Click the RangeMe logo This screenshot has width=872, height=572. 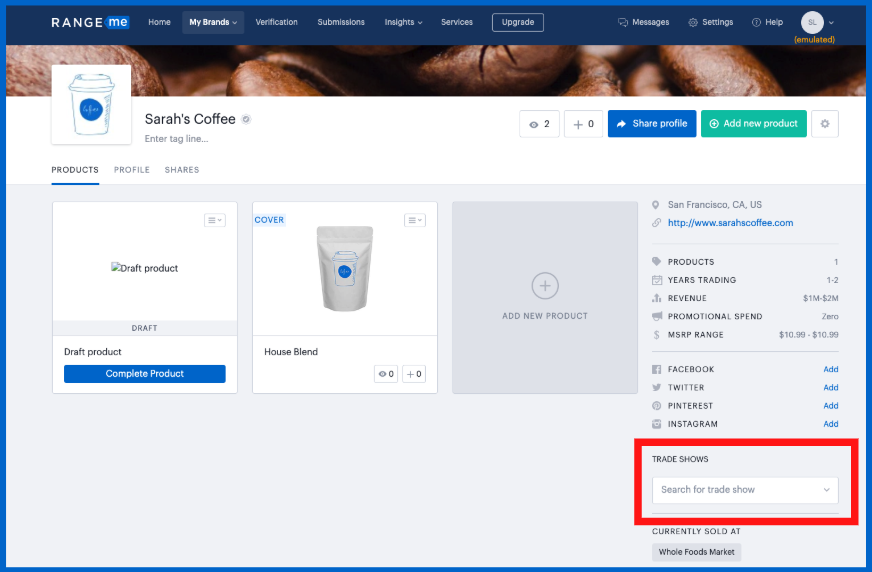tap(90, 22)
